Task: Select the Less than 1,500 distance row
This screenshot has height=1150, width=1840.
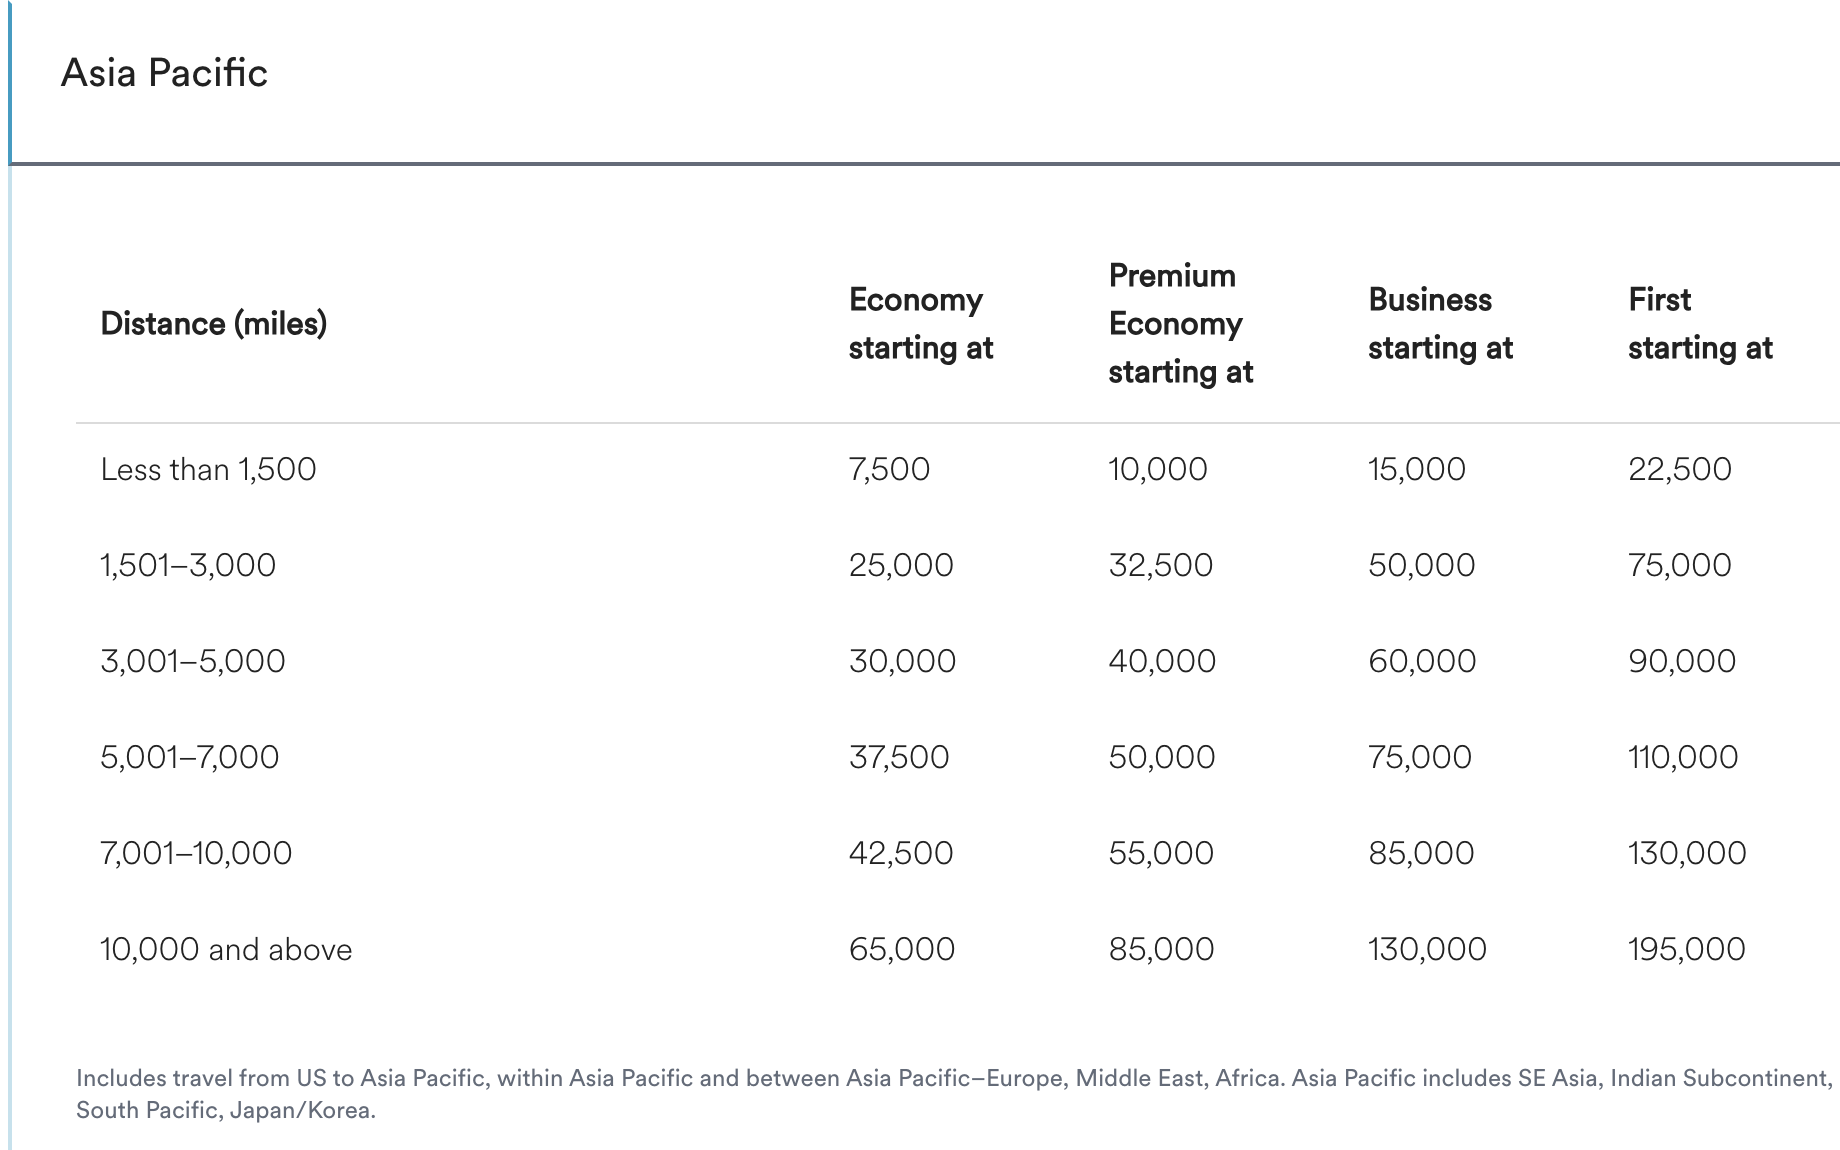Action: pos(208,469)
